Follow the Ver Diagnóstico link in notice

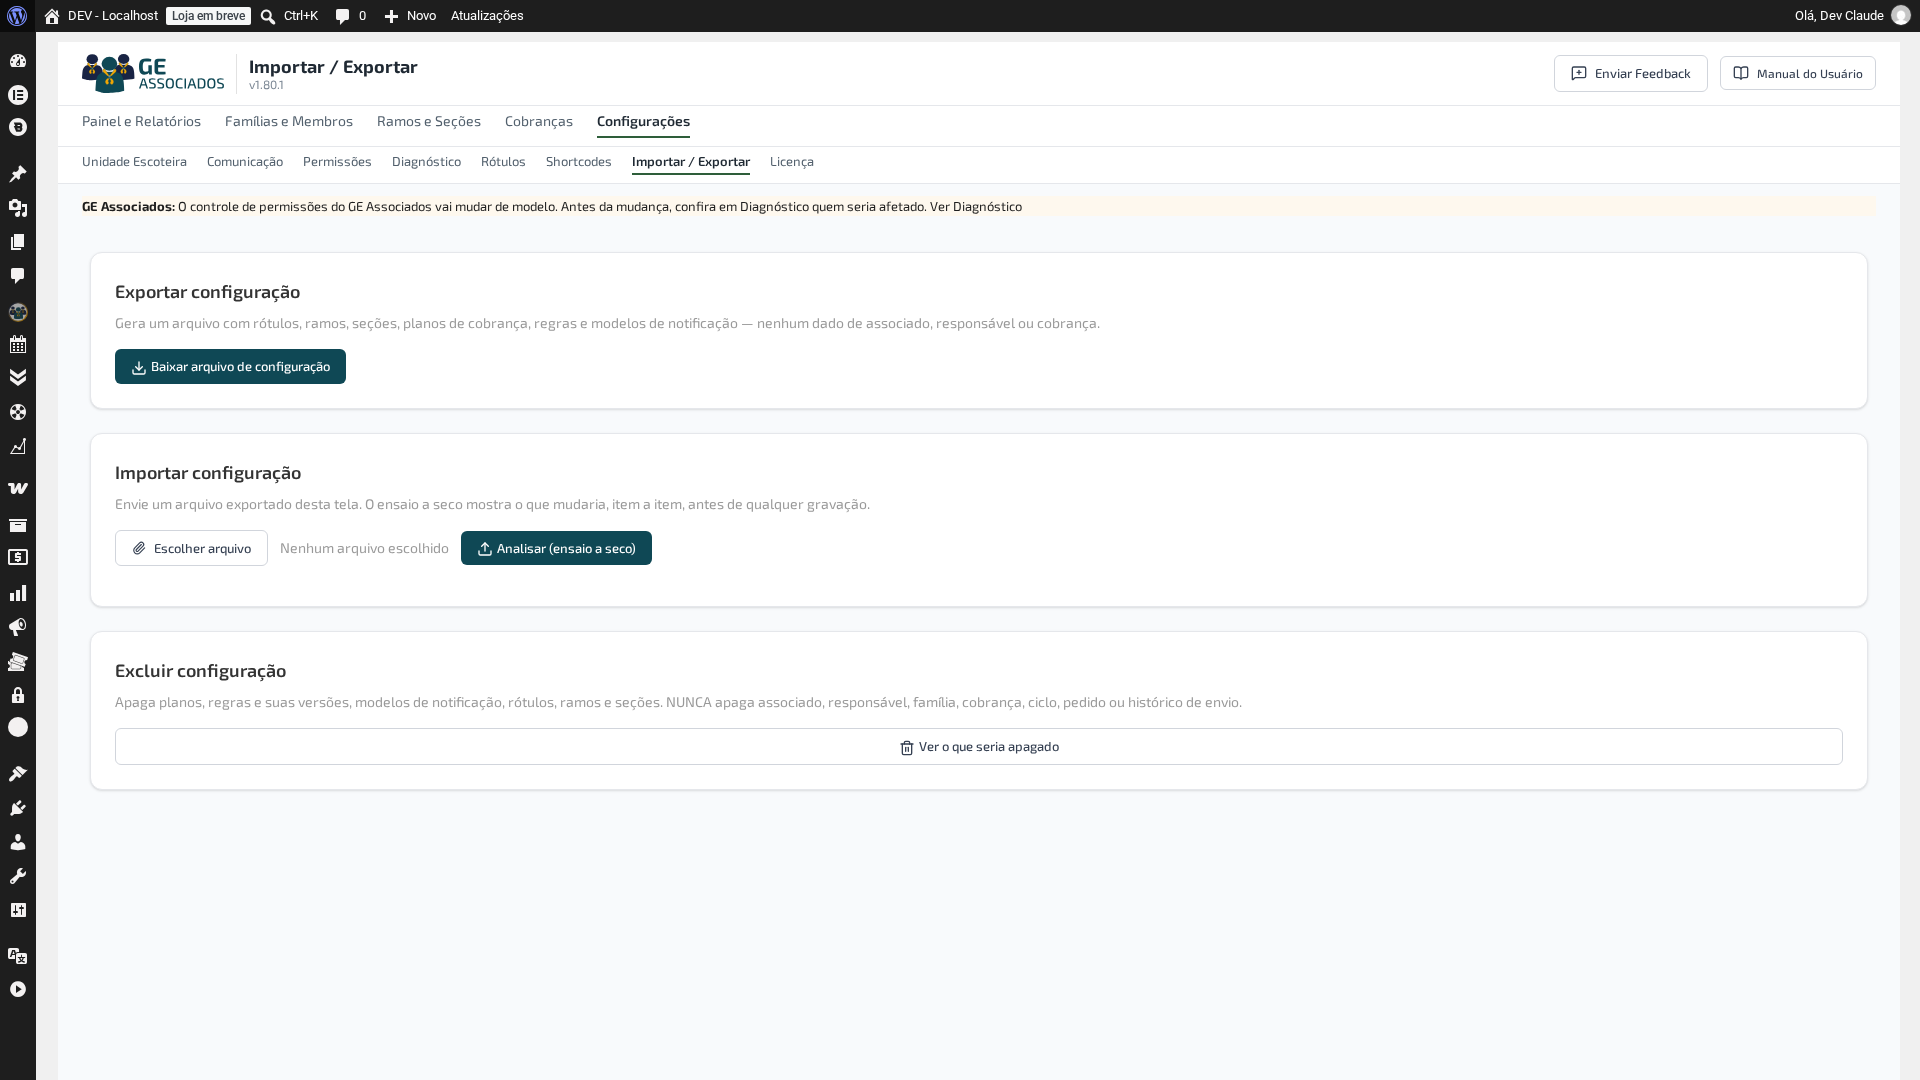976,206
